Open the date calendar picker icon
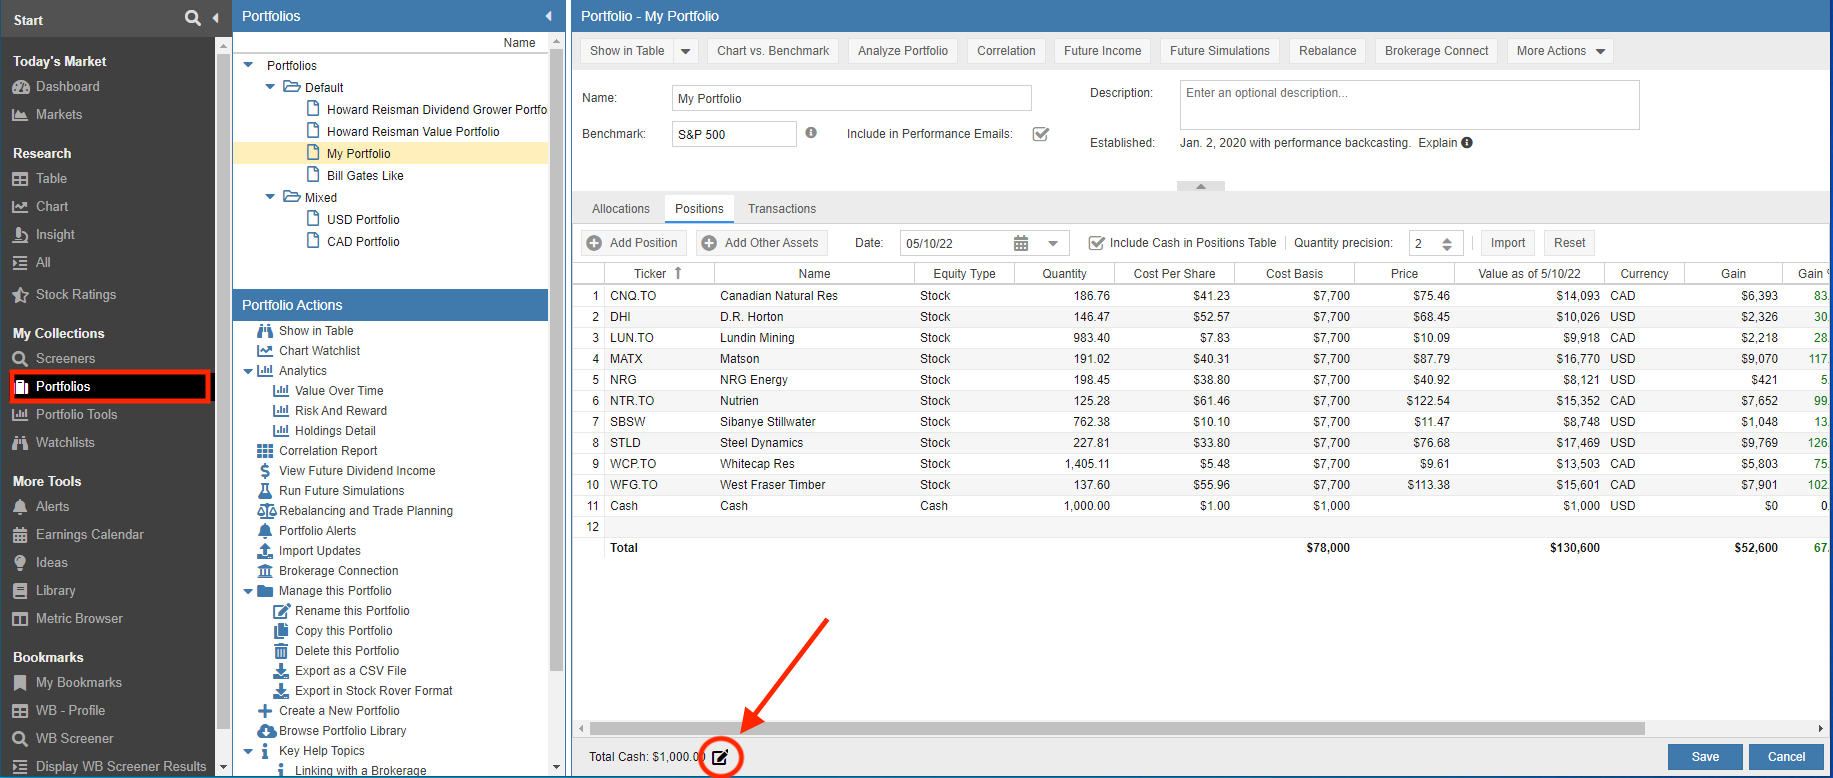The image size is (1833, 778). click(x=1021, y=243)
